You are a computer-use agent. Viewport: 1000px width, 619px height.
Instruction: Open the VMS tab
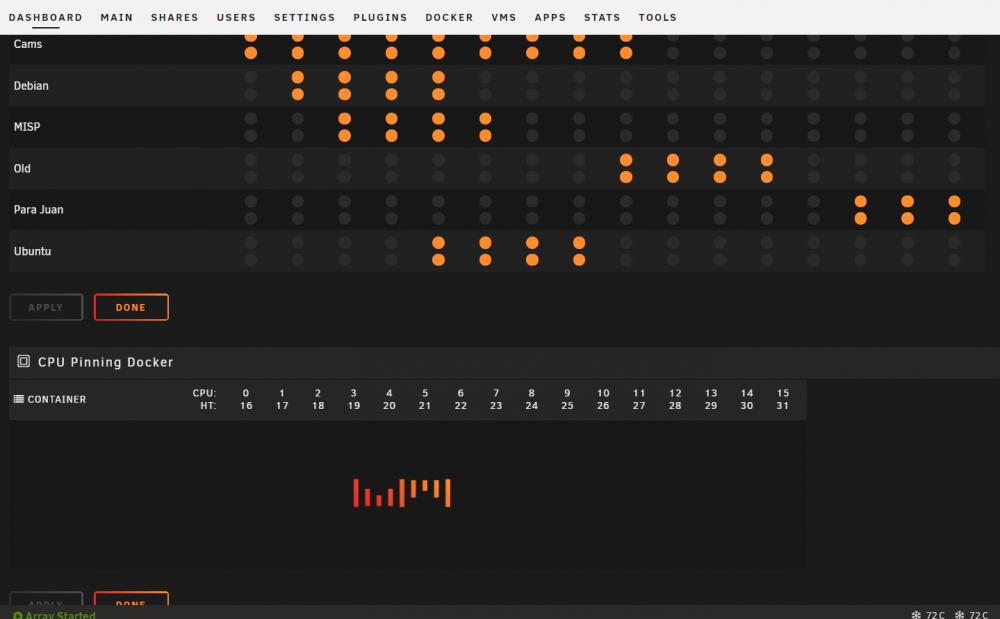[x=504, y=17]
